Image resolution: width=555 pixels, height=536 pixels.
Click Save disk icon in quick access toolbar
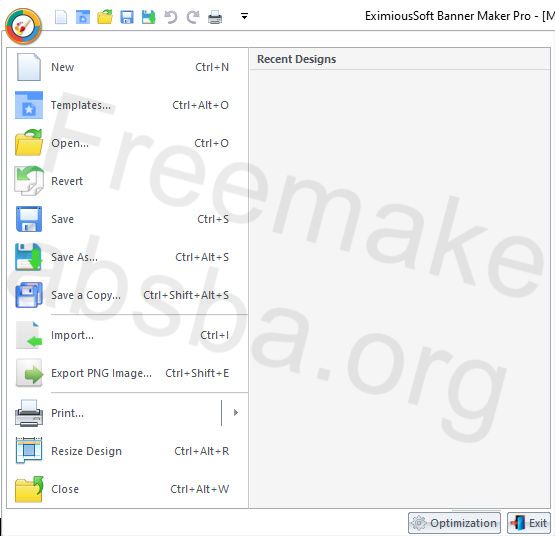[127, 17]
